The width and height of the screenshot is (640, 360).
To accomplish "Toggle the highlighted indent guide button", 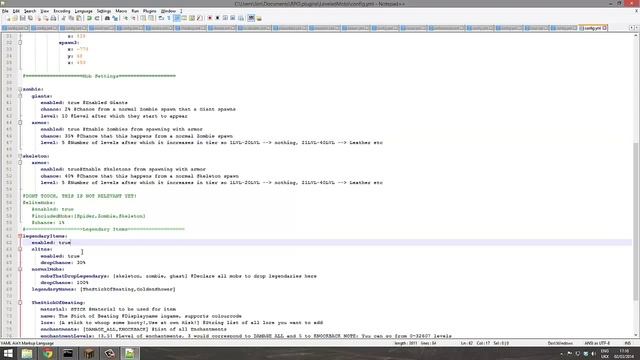I will pos(177,18).
